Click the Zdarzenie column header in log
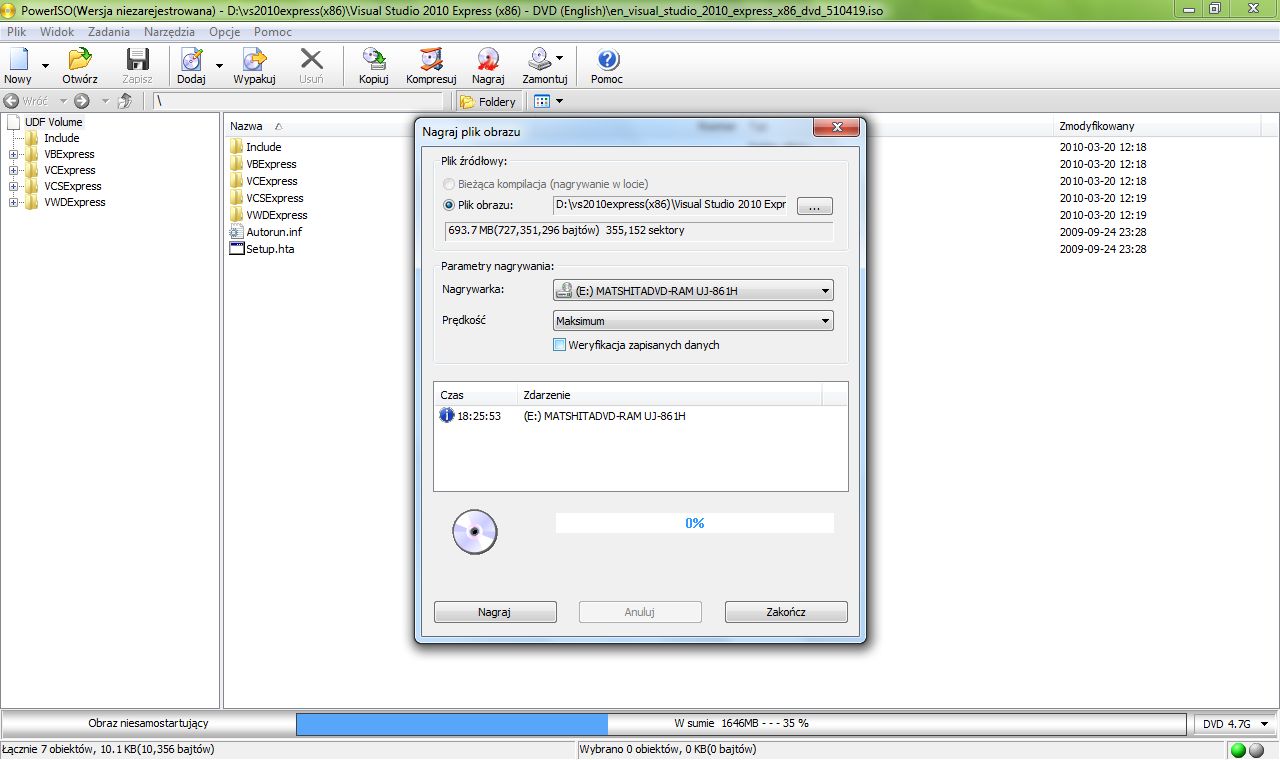 click(x=669, y=395)
